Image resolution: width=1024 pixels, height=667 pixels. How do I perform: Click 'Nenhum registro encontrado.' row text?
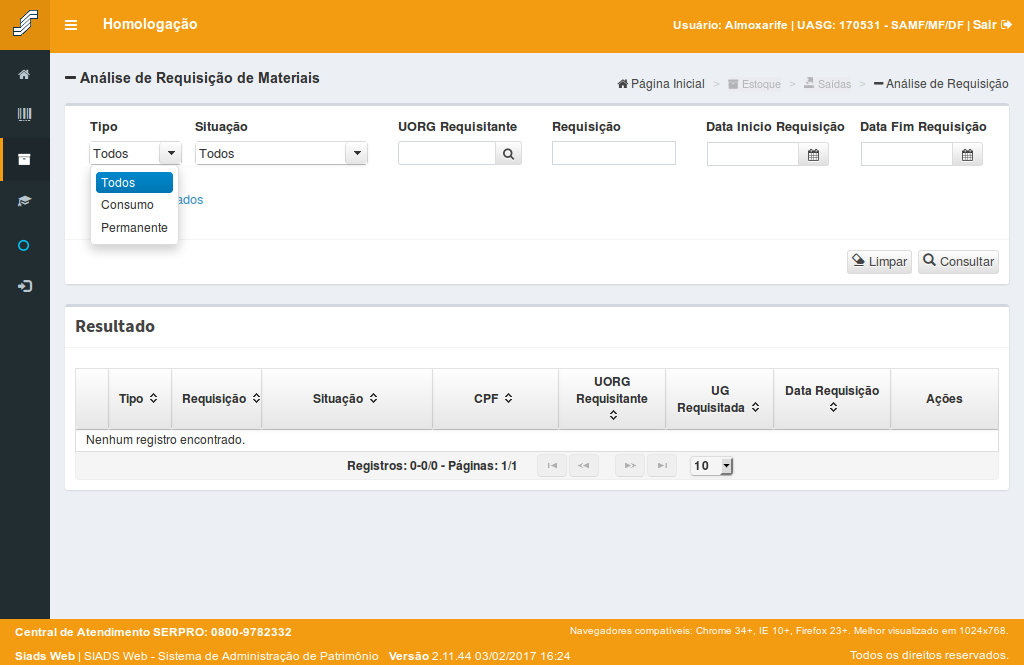click(x=165, y=440)
